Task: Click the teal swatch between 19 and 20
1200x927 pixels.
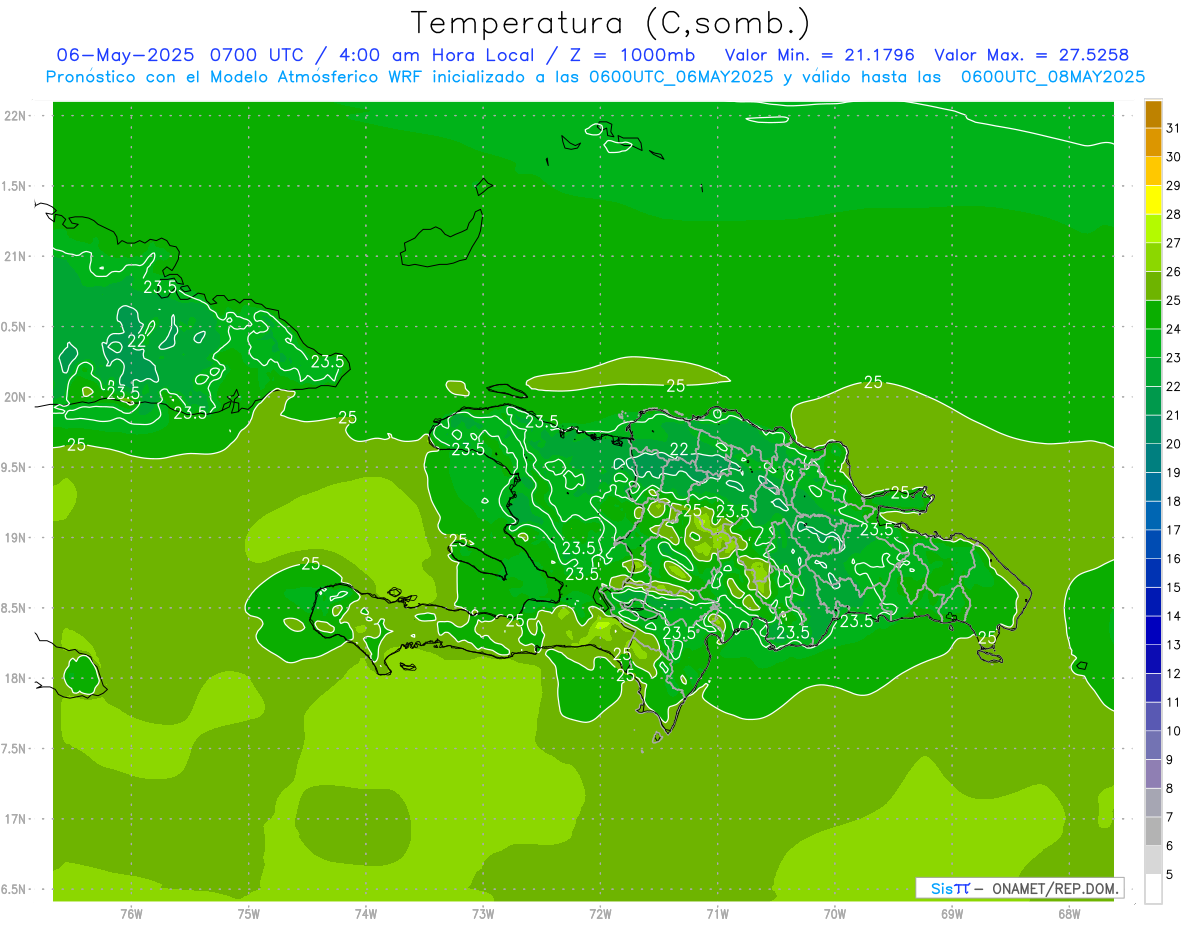Action: pyautogui.click(x=1153, y=458)
